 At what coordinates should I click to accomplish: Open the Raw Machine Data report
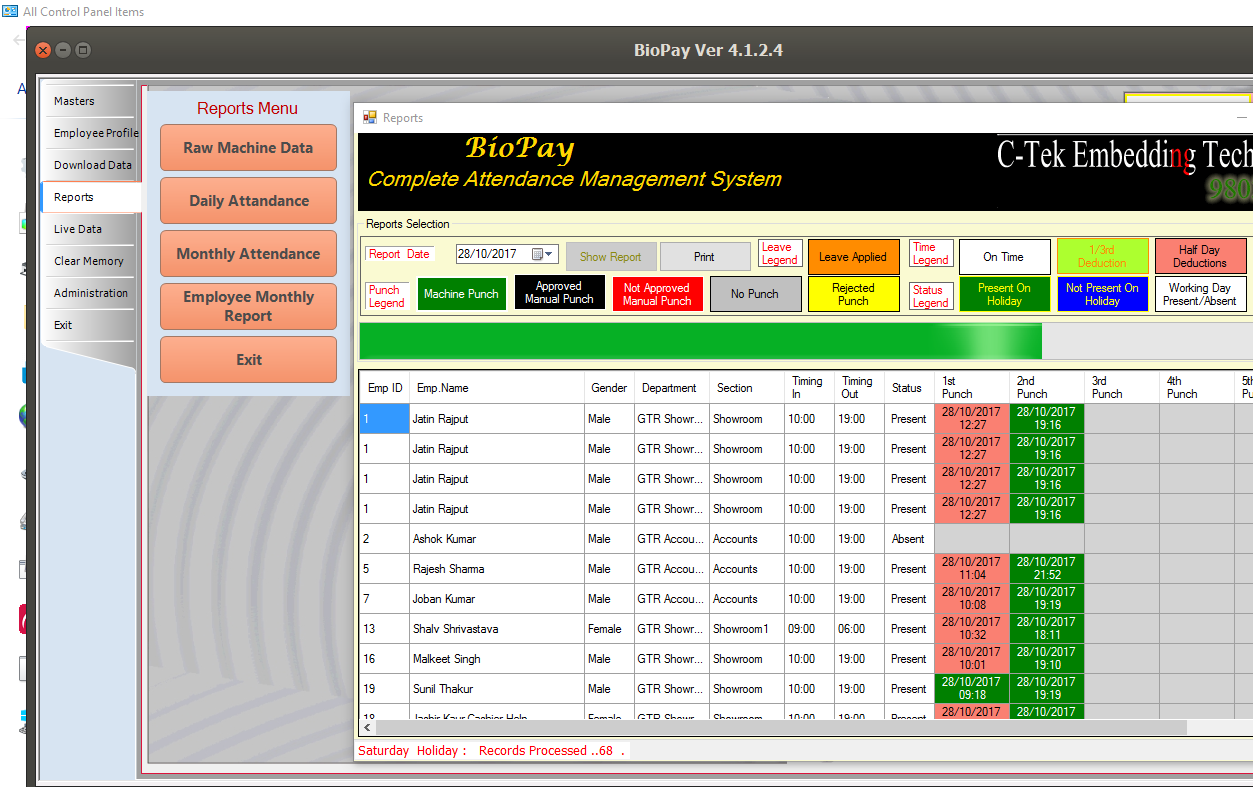248,148
